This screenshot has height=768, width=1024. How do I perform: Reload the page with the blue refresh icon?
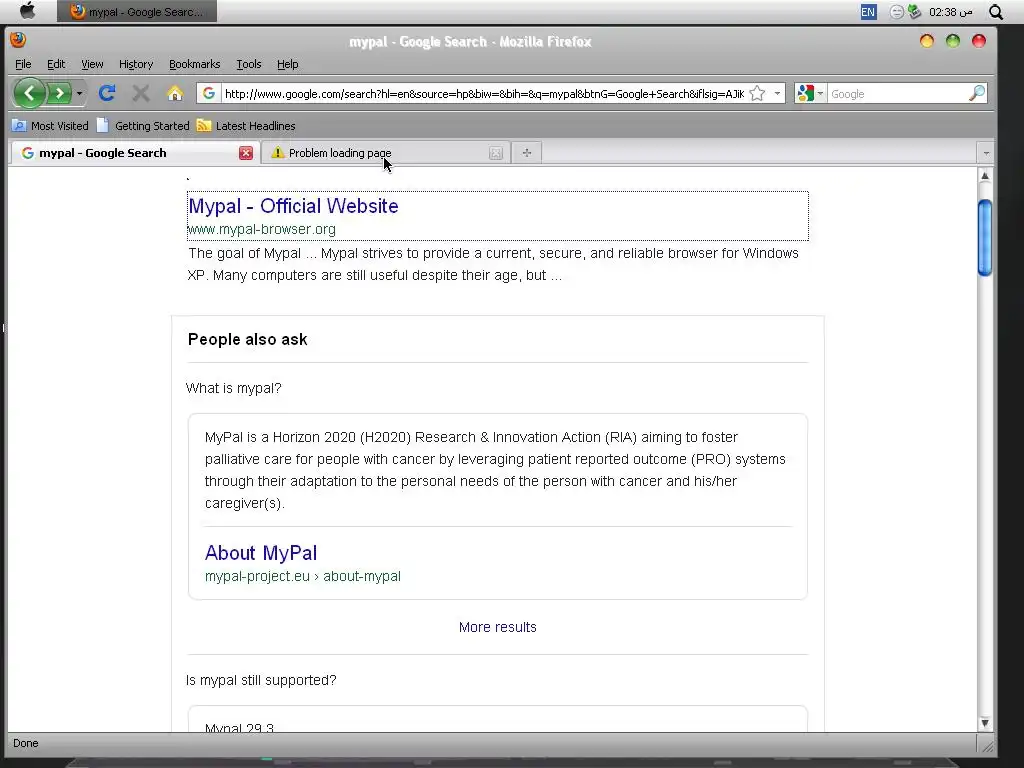[107, 93]
